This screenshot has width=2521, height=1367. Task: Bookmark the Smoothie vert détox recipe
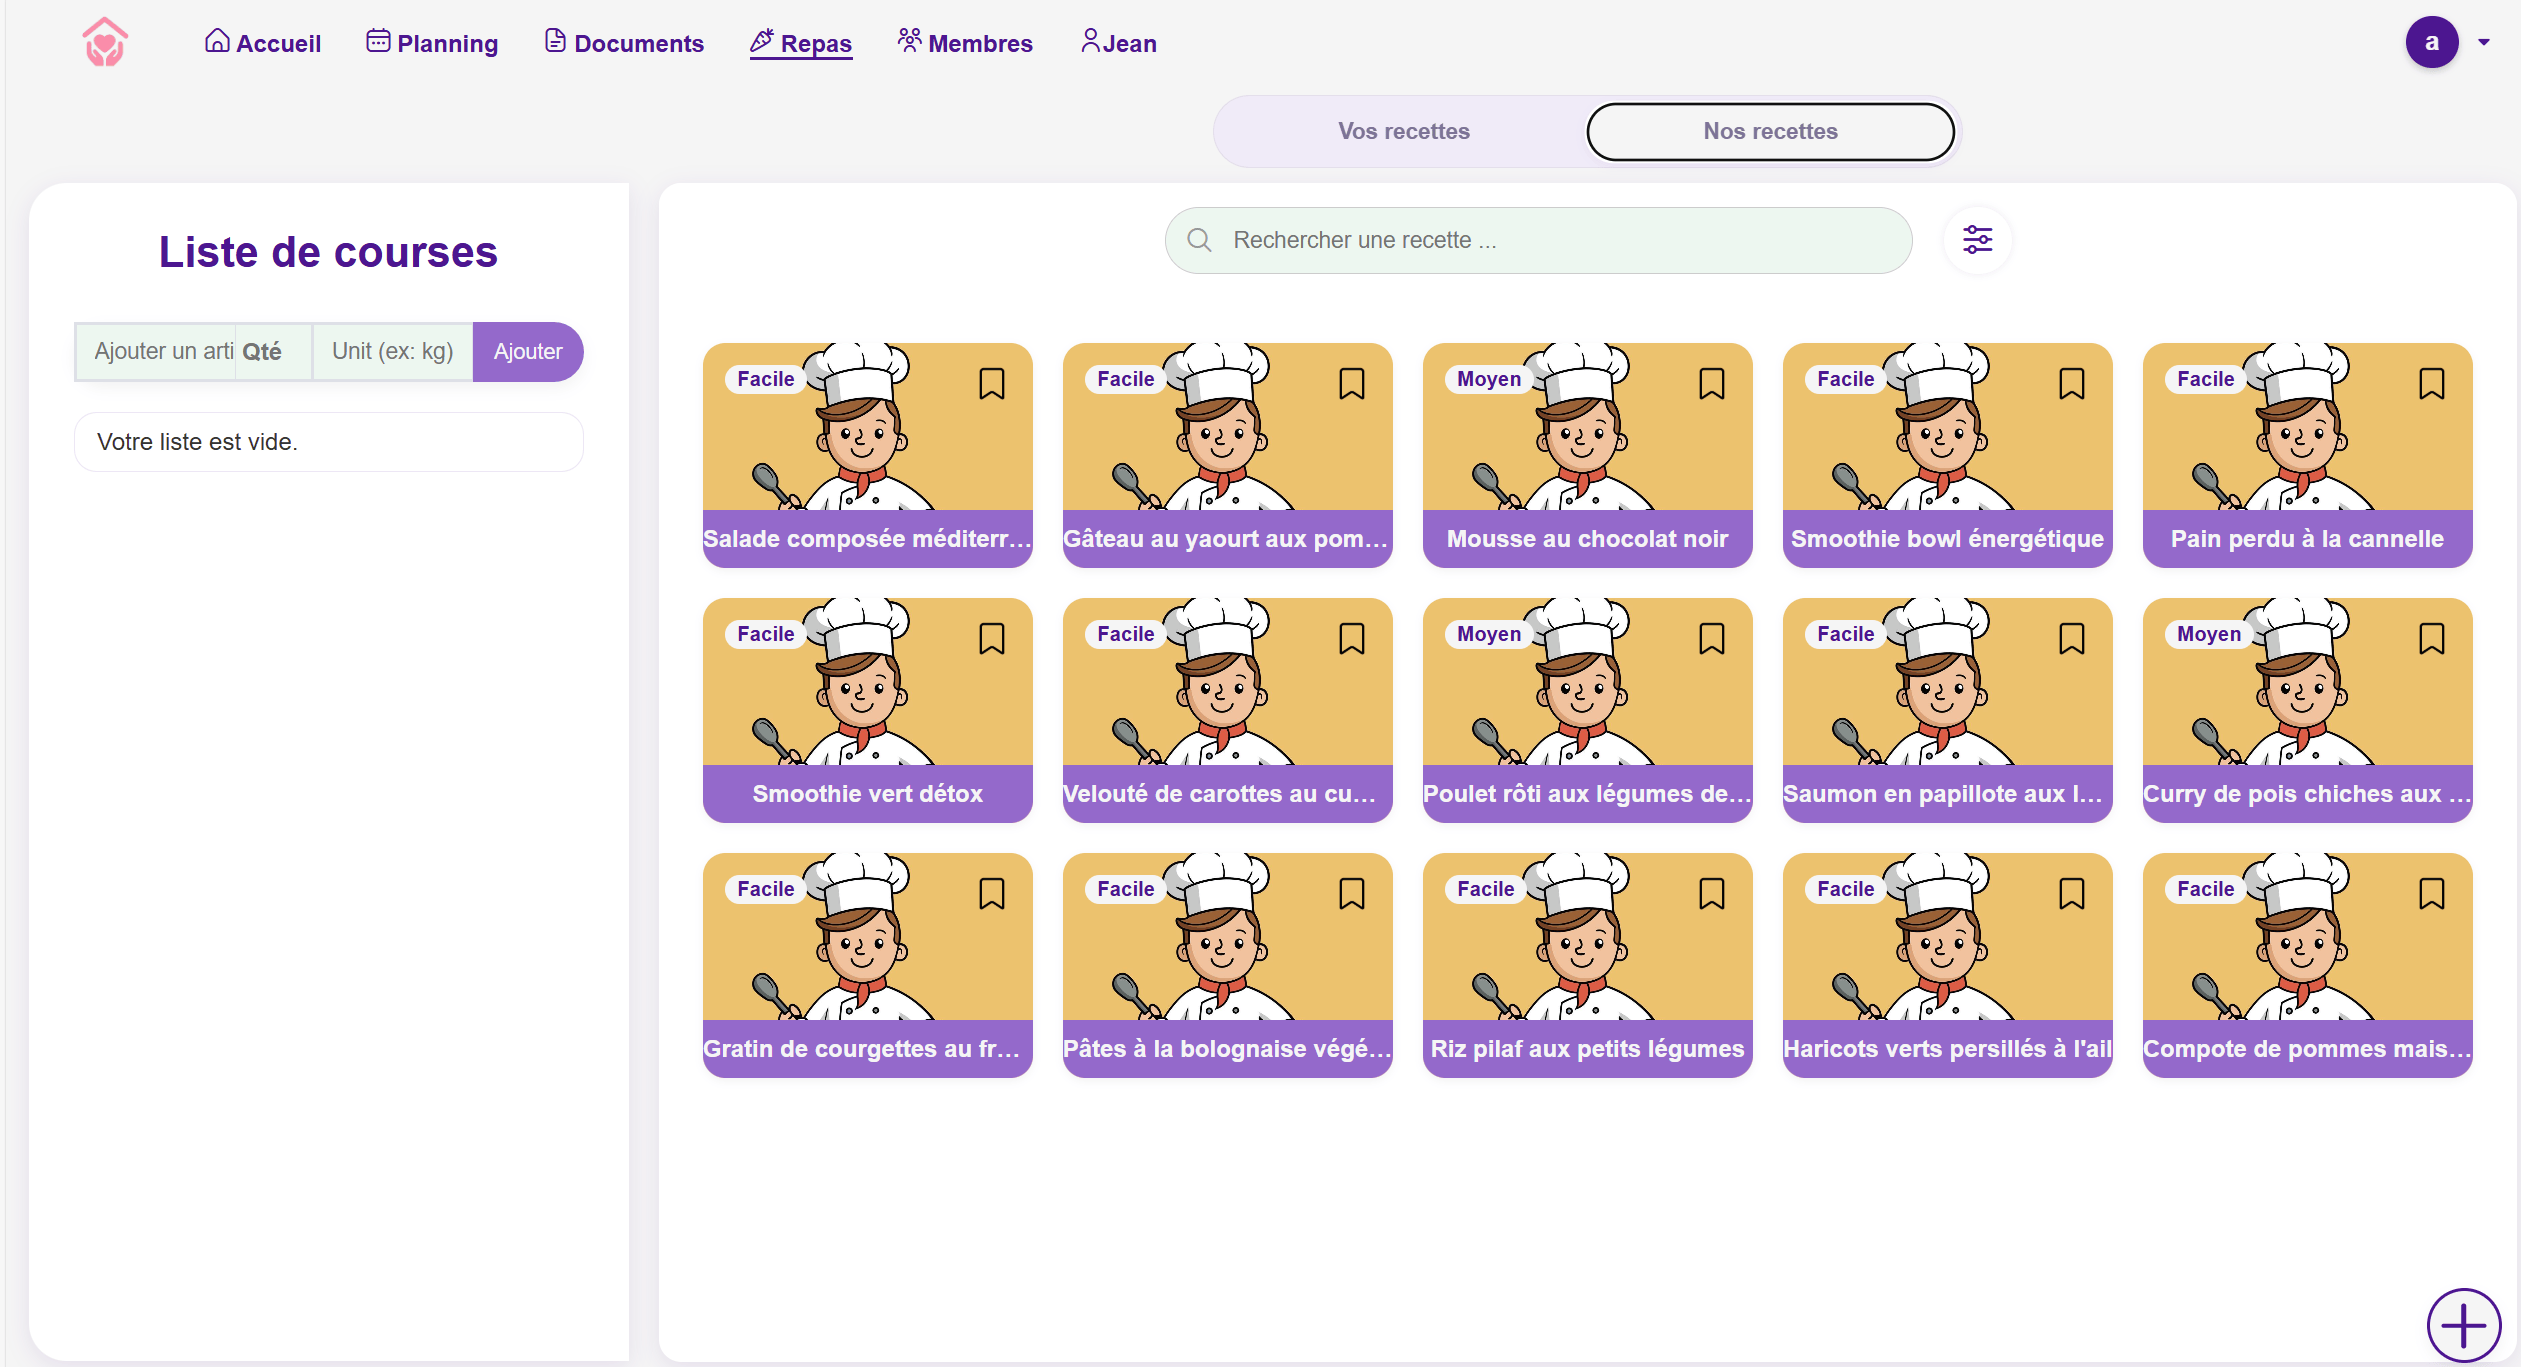[x=992, y=638]
